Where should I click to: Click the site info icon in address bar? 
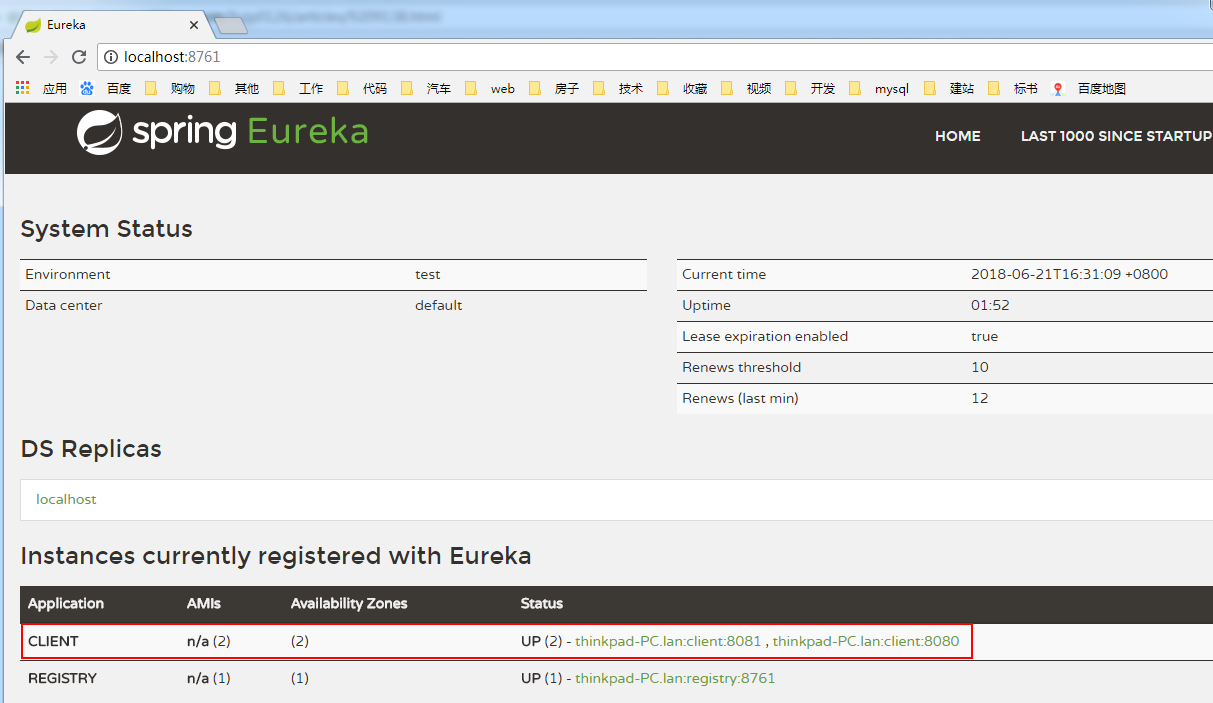coord(111,58)
